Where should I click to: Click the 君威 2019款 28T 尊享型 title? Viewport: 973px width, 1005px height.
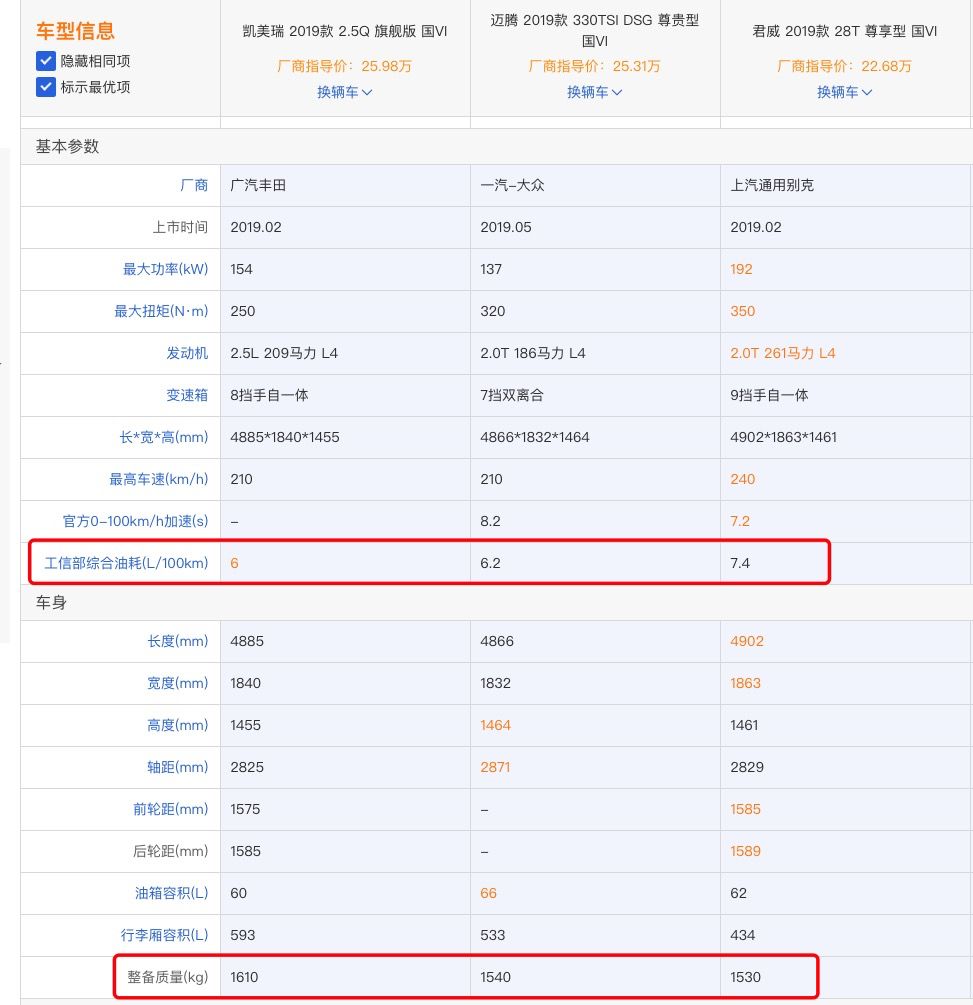845,31
